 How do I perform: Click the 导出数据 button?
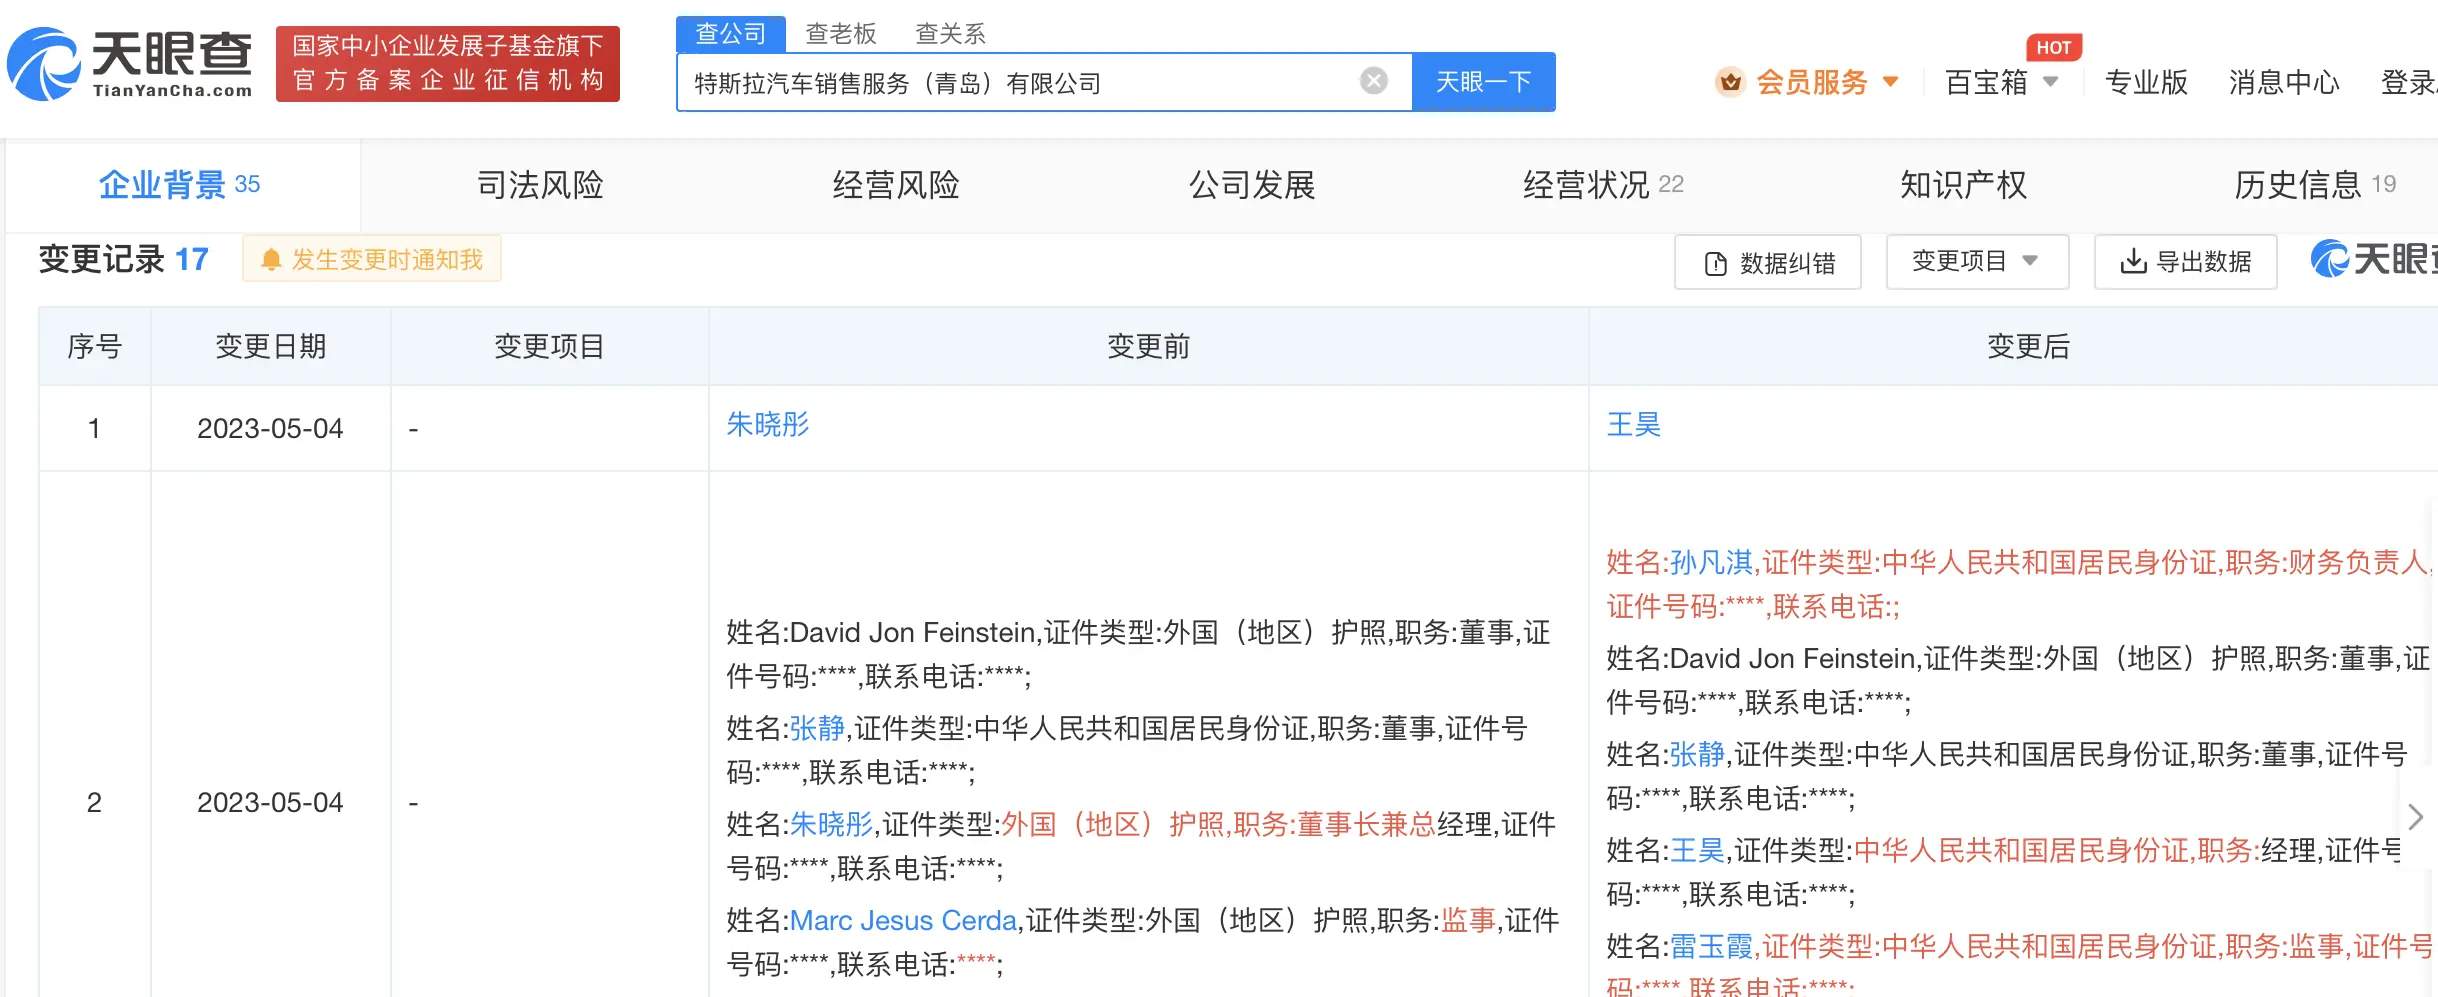pyautogui.click(x=2186, y=262)
